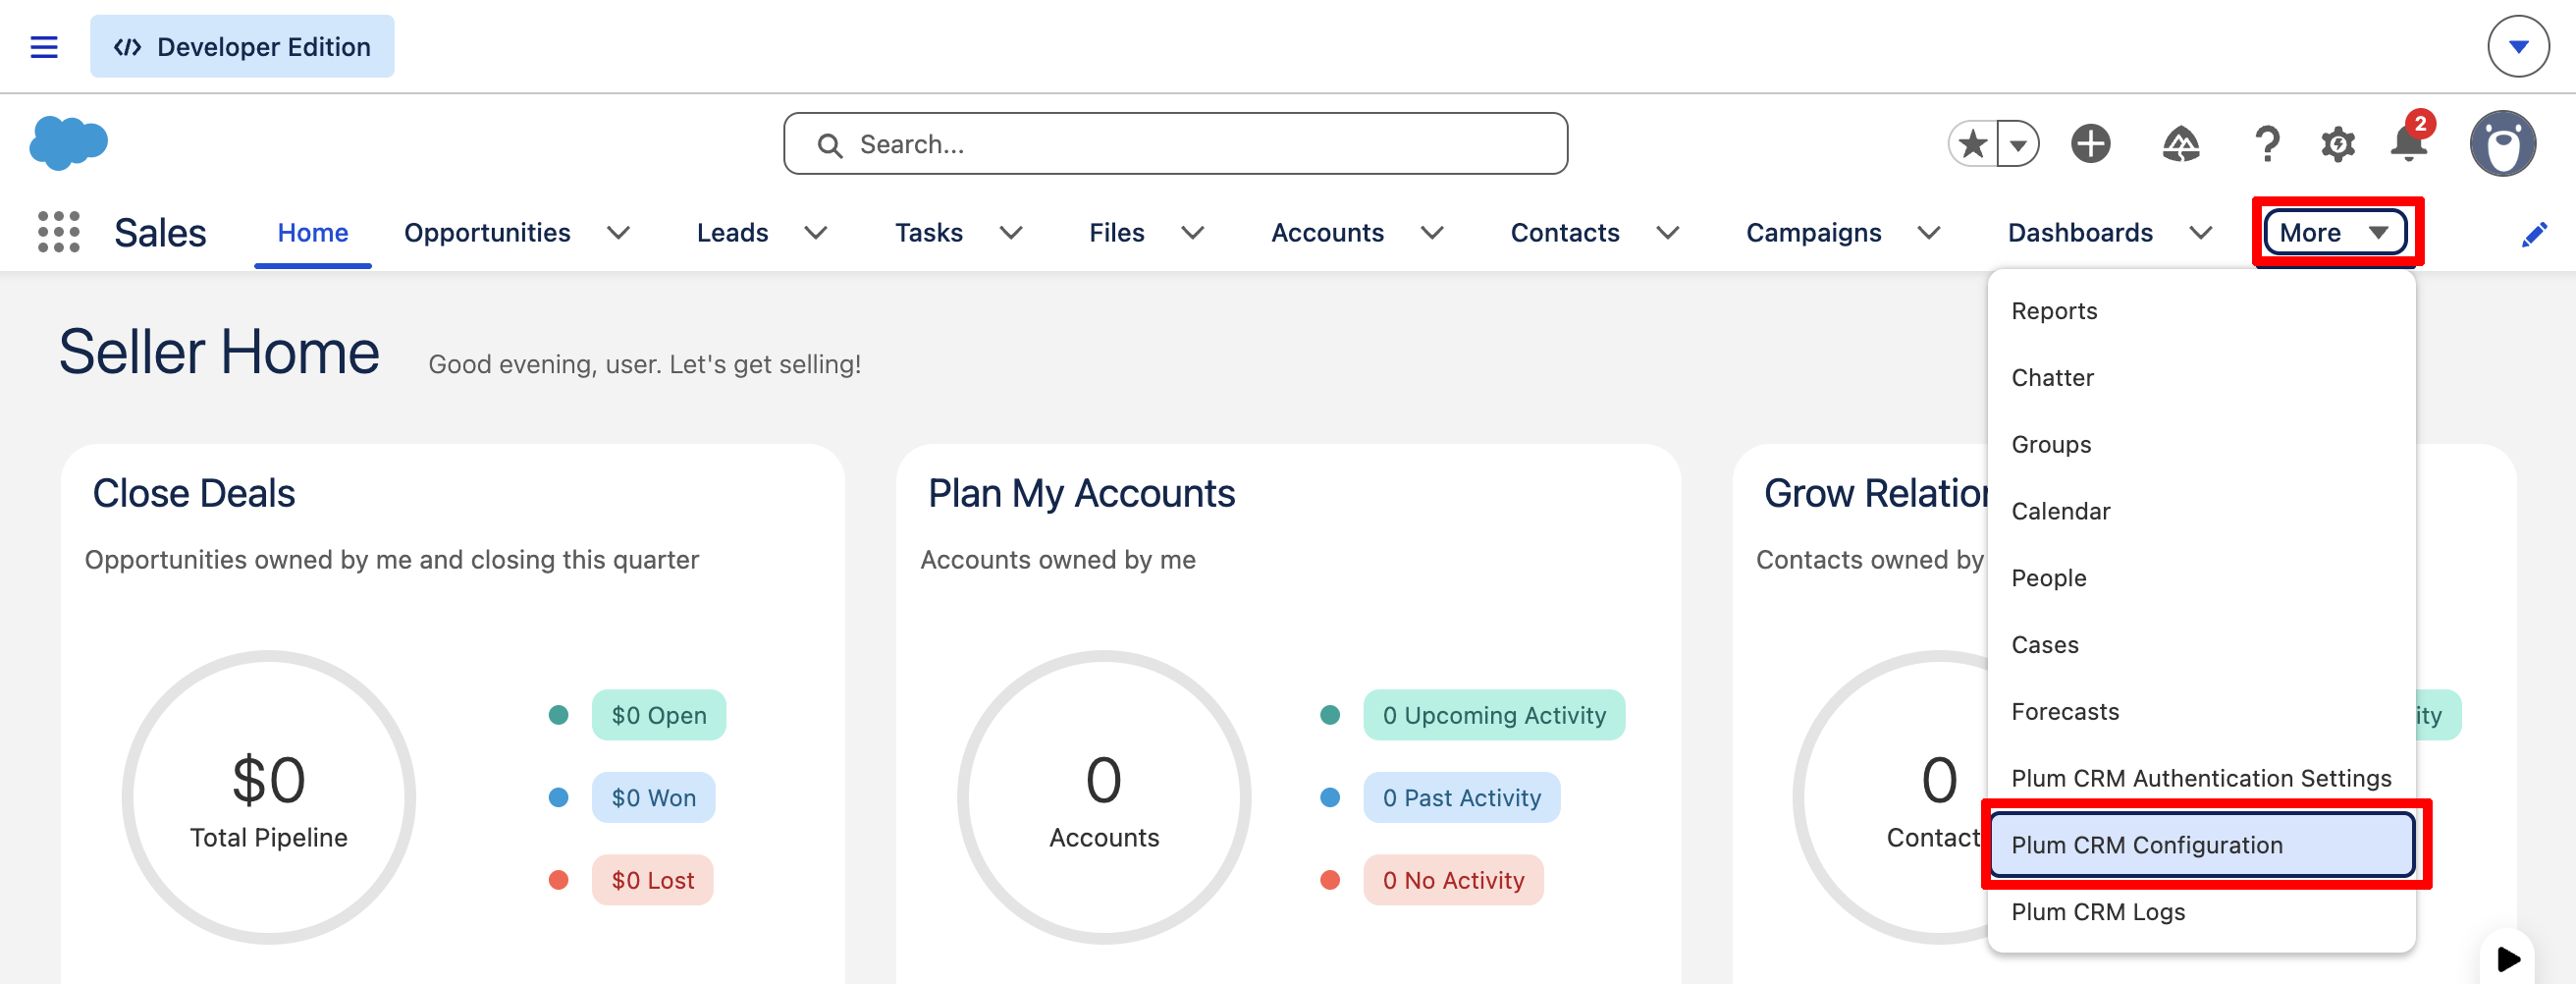Viewport: 2576px width, 984px height.
Task: Toggle the More navigation menu
Action: pyautogui.click(x=2335, y=233)
